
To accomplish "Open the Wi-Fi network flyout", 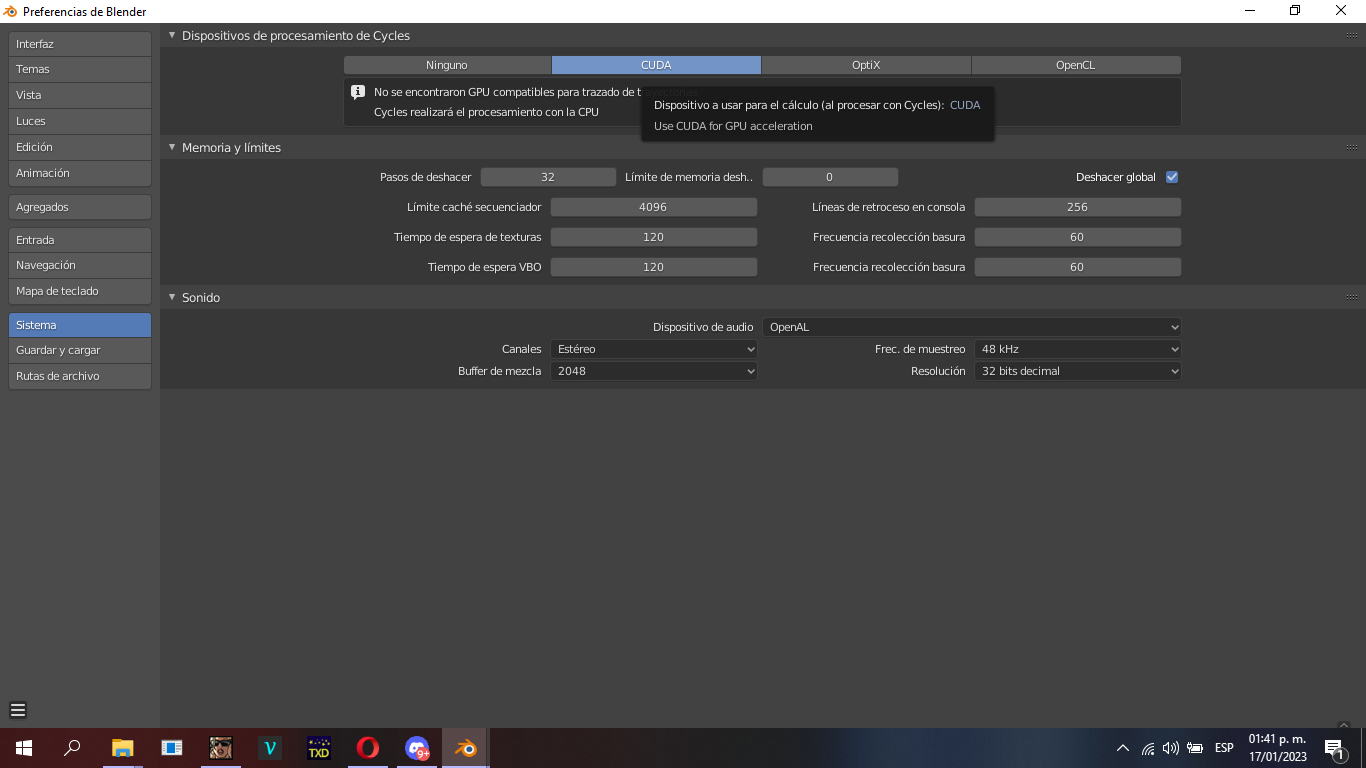I will click(1148, 748).
